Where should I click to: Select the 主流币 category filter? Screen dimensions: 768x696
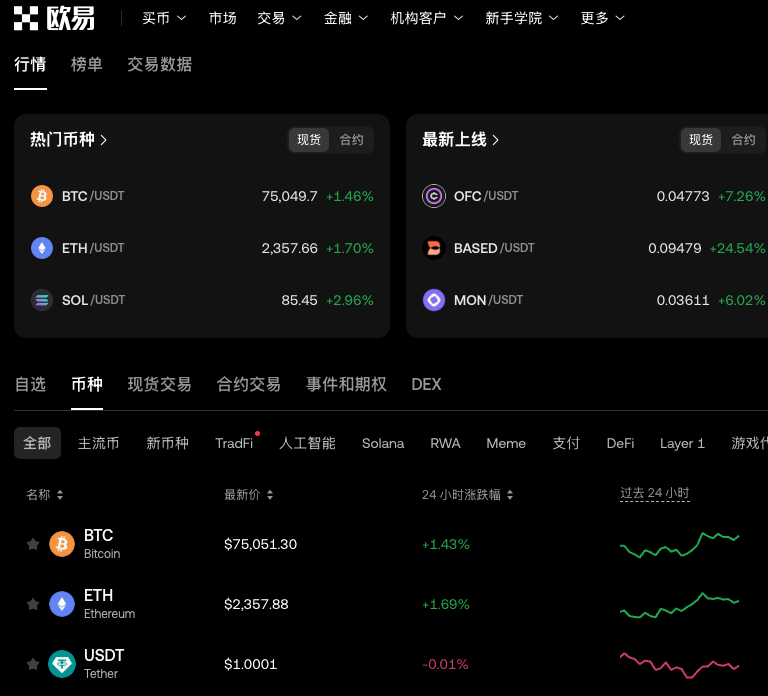pos(98,443)
